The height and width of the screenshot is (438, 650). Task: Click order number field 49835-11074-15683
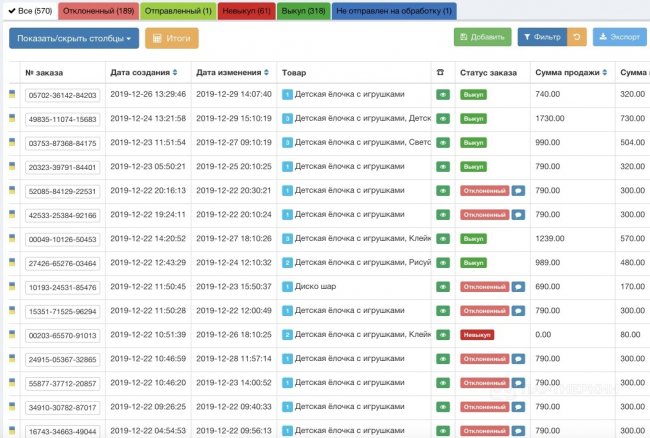[x=62, y=119]
